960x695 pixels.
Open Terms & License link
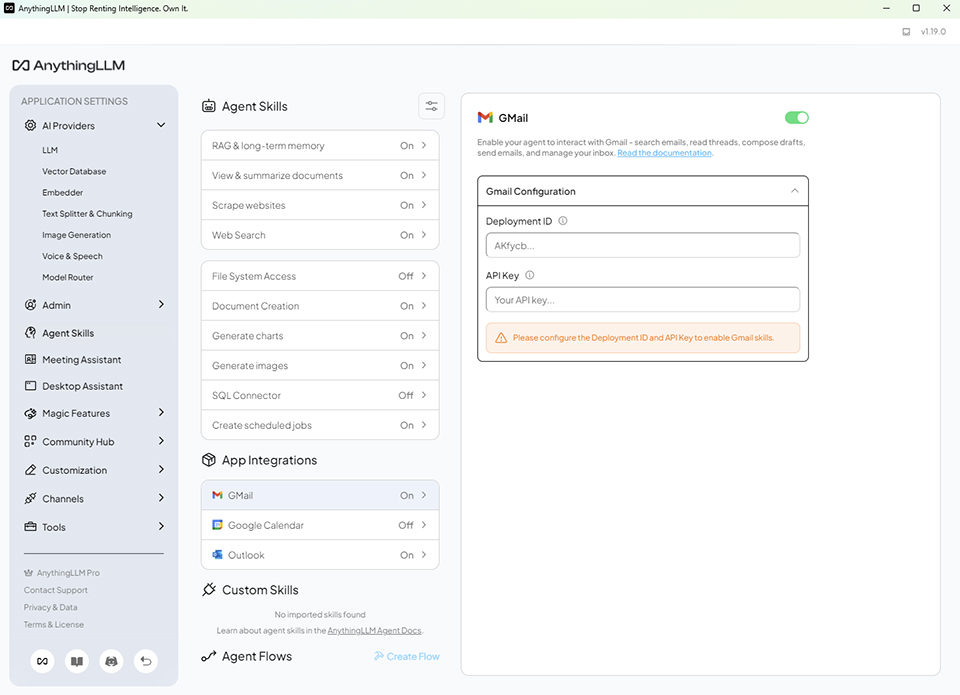pyautogui.click(x=54, y=625)
